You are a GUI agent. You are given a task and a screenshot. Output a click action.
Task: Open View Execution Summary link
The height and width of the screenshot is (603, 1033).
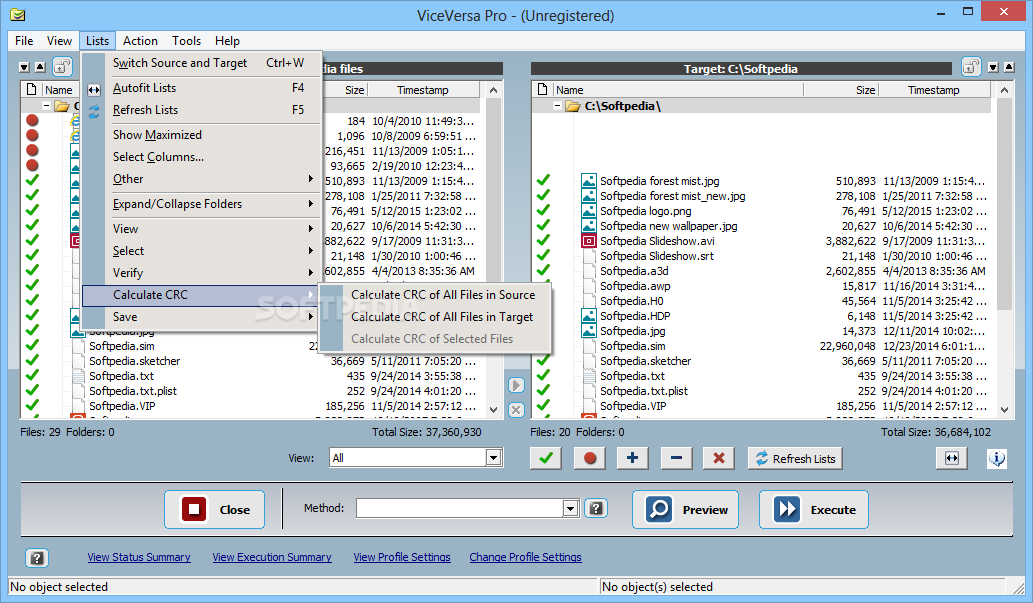tap(271, 557)
